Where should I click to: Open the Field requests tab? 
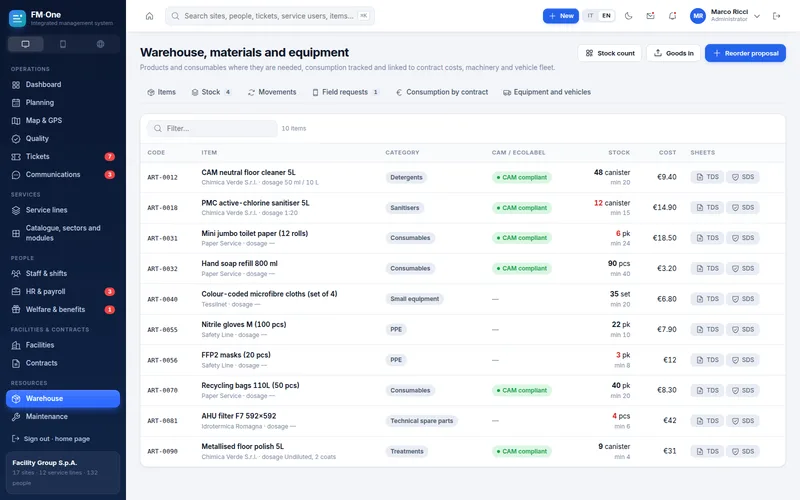pyautogui.click(x=345, y=92)
